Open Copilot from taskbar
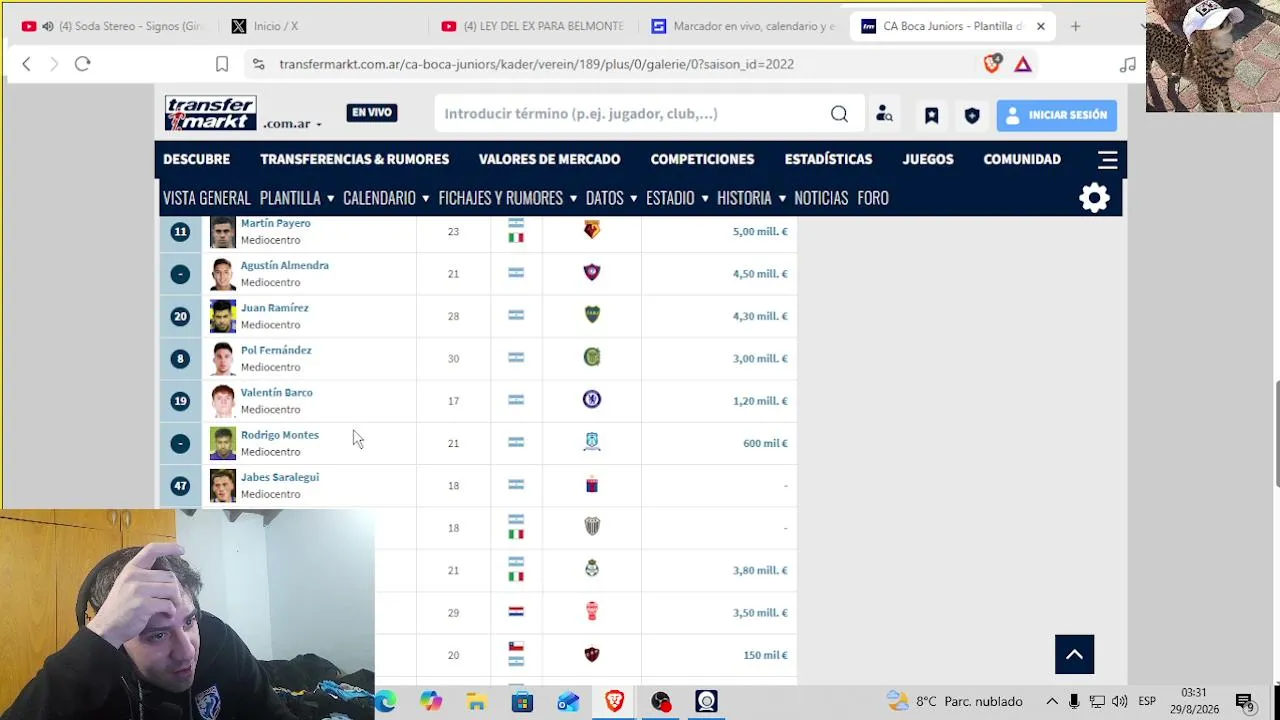Image resolution: width=1280 pixels, height=720 pixels. point(431,701)
